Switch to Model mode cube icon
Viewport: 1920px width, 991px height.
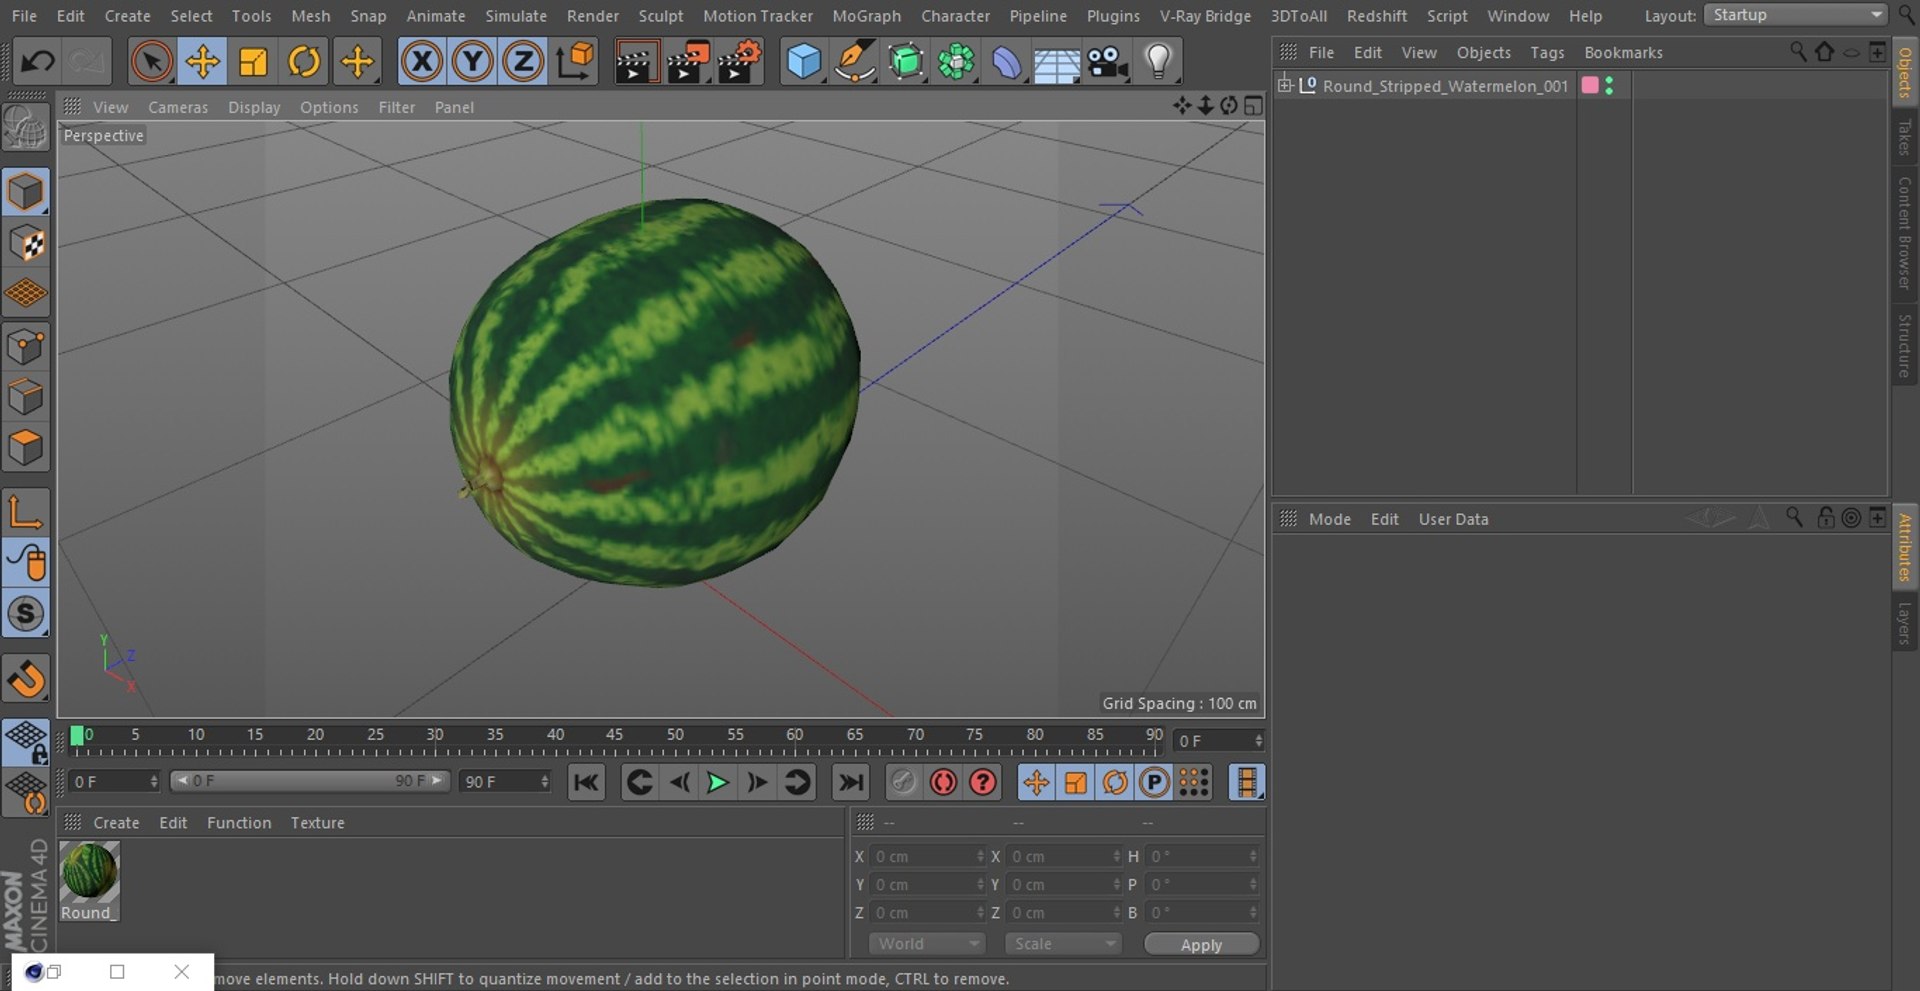pos(26,192)
